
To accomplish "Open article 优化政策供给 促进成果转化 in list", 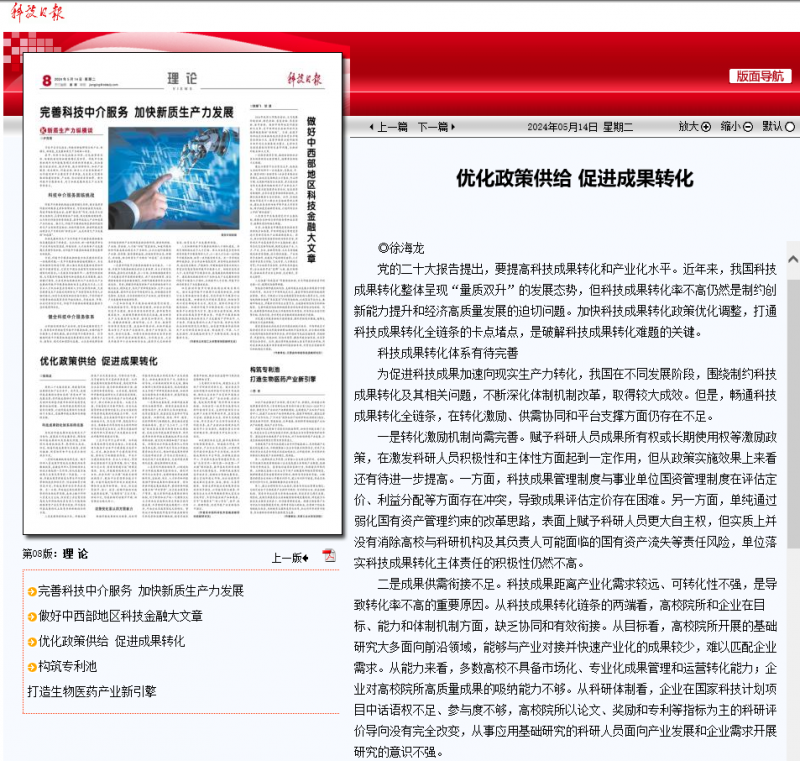I will pos(111,641).
